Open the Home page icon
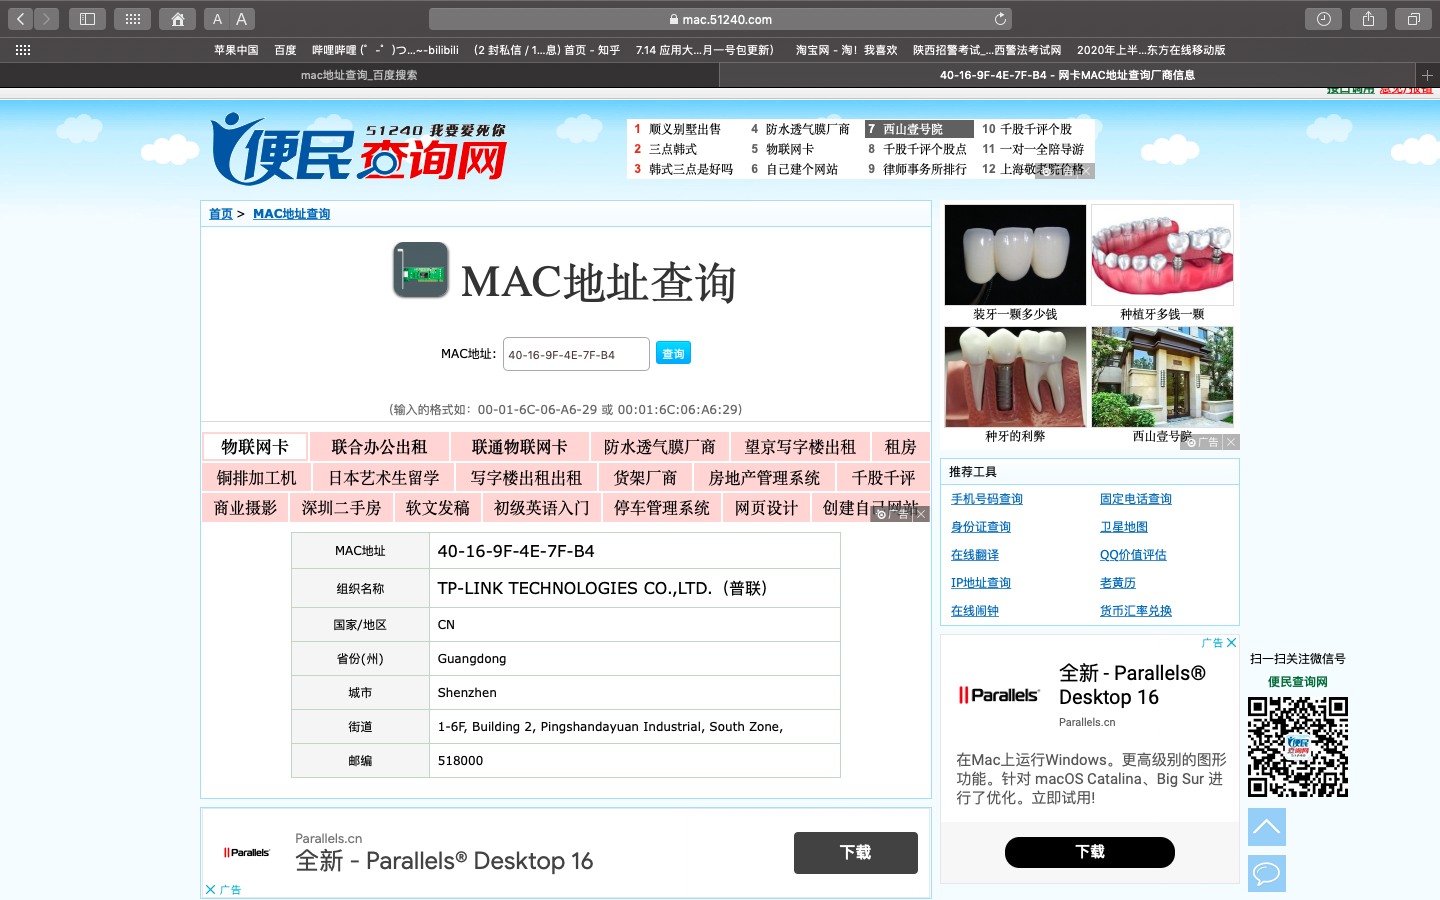 click(177, 19)
